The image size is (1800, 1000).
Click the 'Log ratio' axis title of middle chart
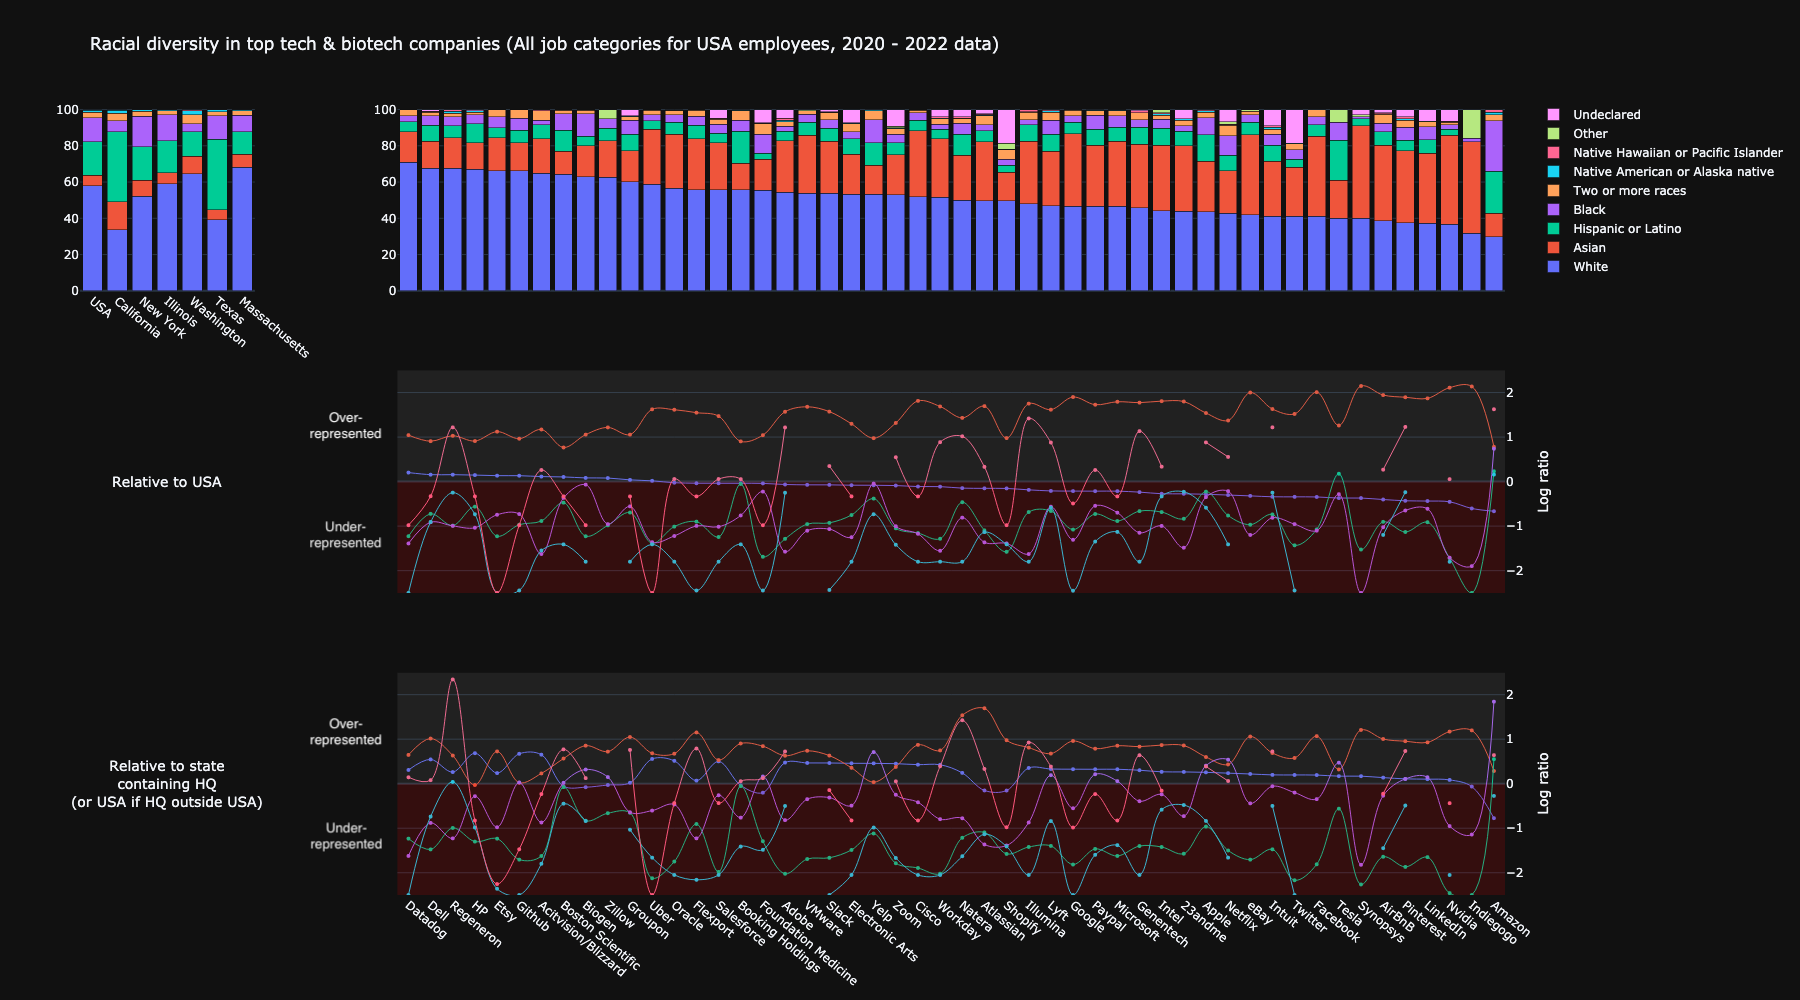[x=1543, y=481]
